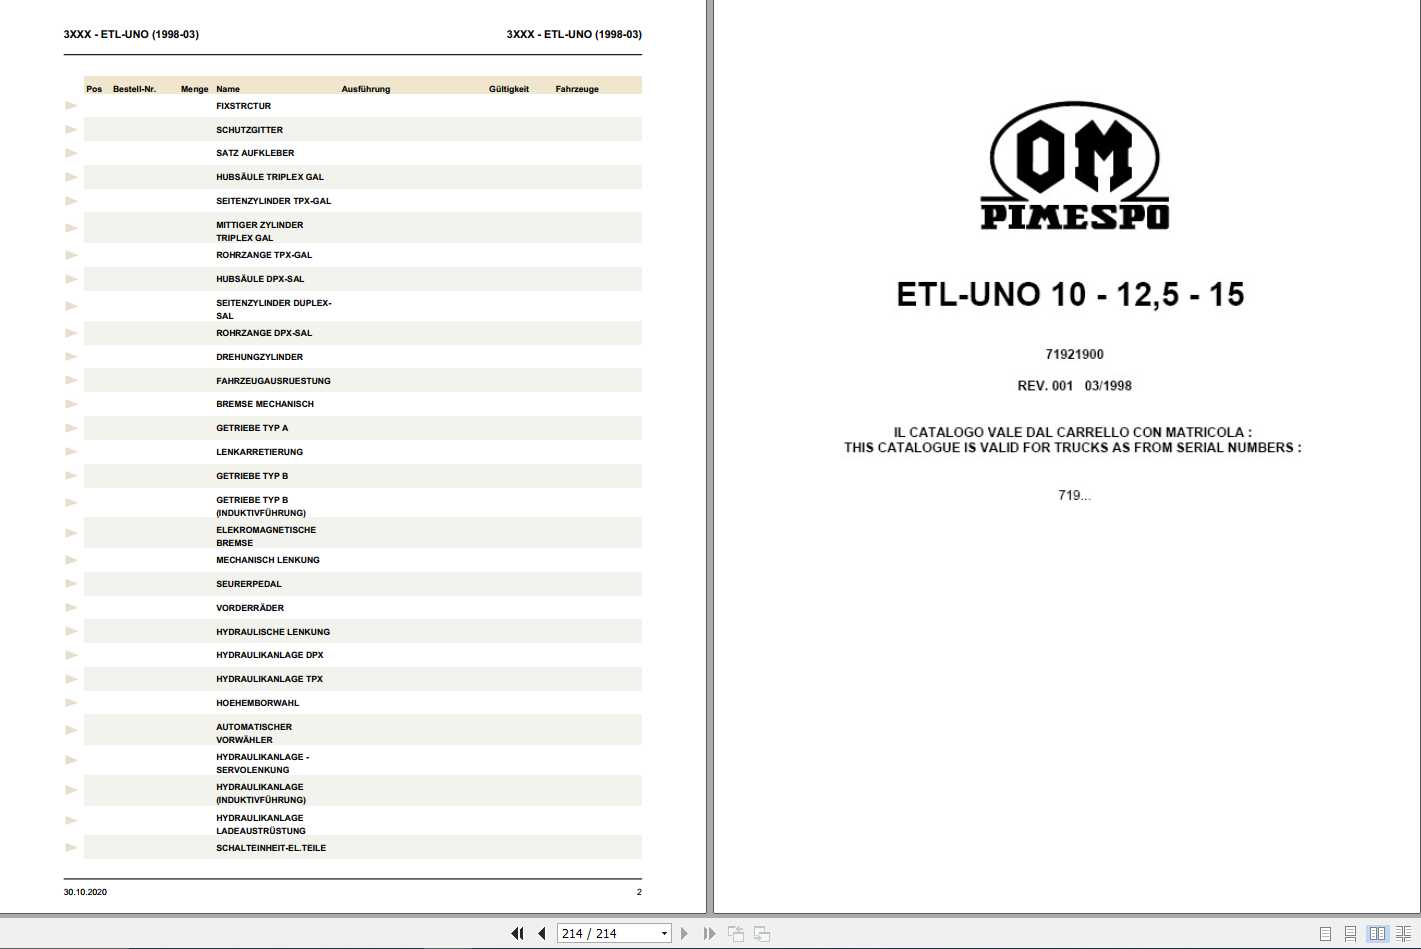
Task: Click the previous page arrow
Action: pyautogui.click(x=540, y=933)
